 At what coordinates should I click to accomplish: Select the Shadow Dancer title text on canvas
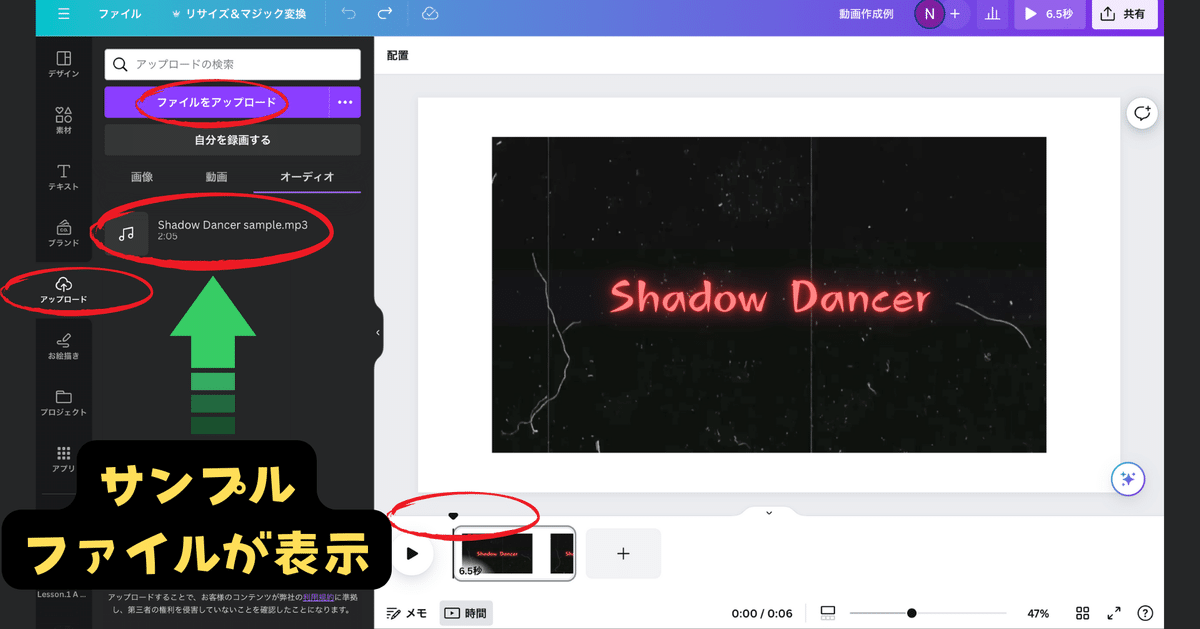769,298
